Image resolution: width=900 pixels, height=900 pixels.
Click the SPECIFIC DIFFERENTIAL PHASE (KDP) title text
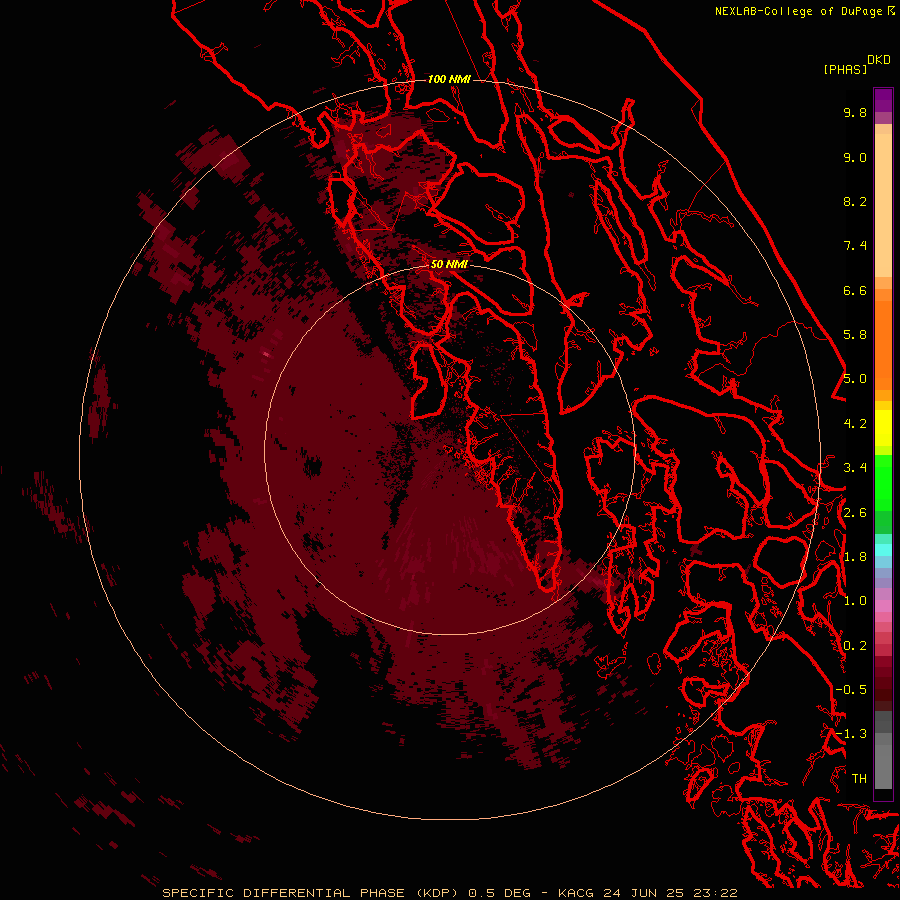pos(310,893)
